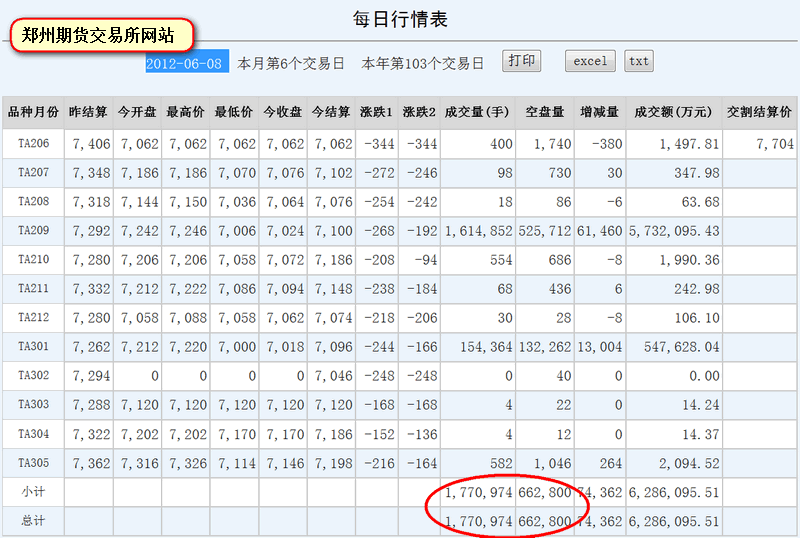Click the 郑州期货交易所网站 label box
The height and width of the screenshot is (538, 800).
coord(98,36)
